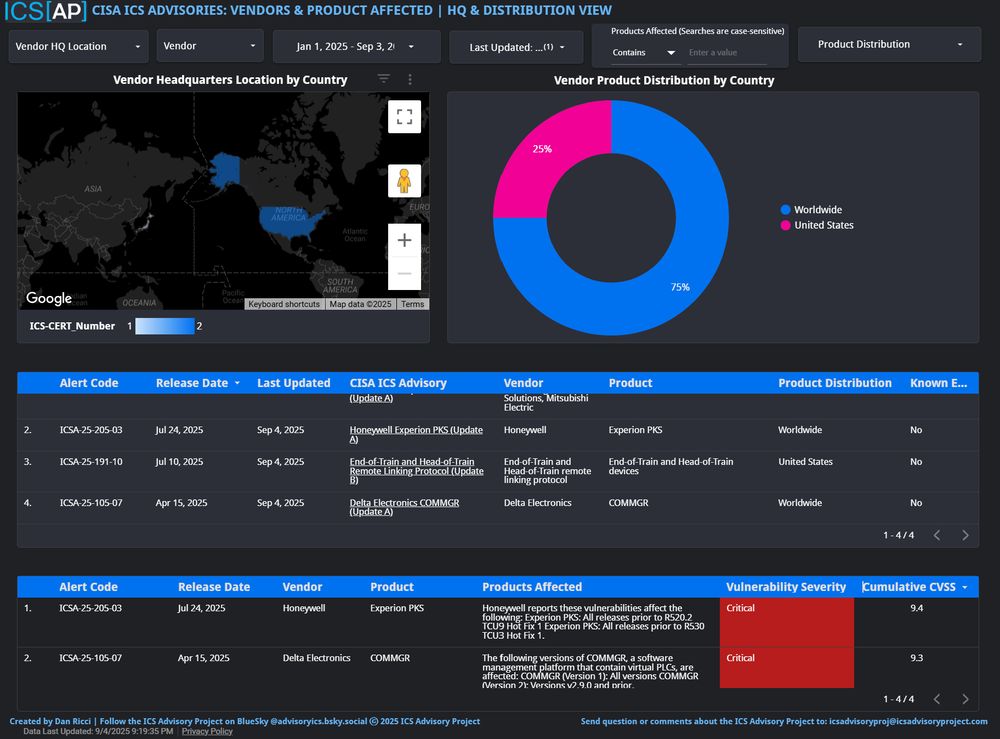Expand the Contains match-type dropdown
This screenshot has height=739, width=1000.
coord(643,52)
